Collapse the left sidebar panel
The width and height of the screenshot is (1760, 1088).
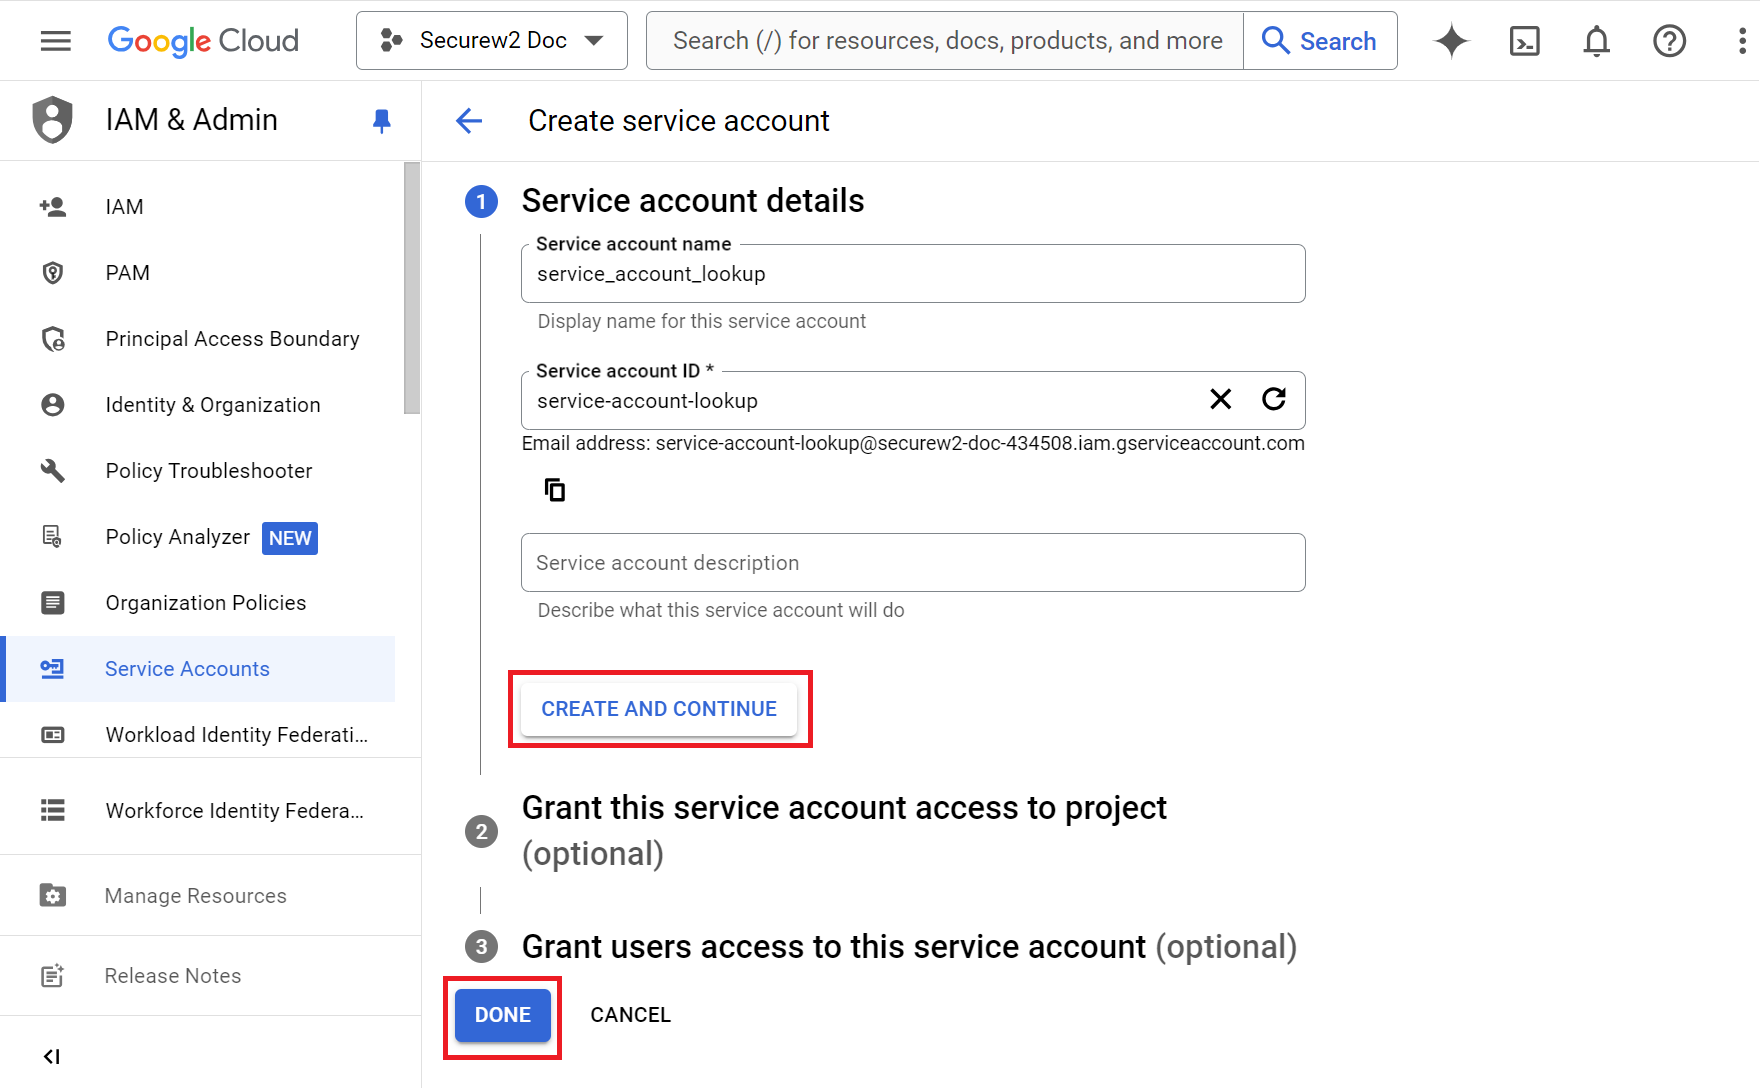point(52,1056)
